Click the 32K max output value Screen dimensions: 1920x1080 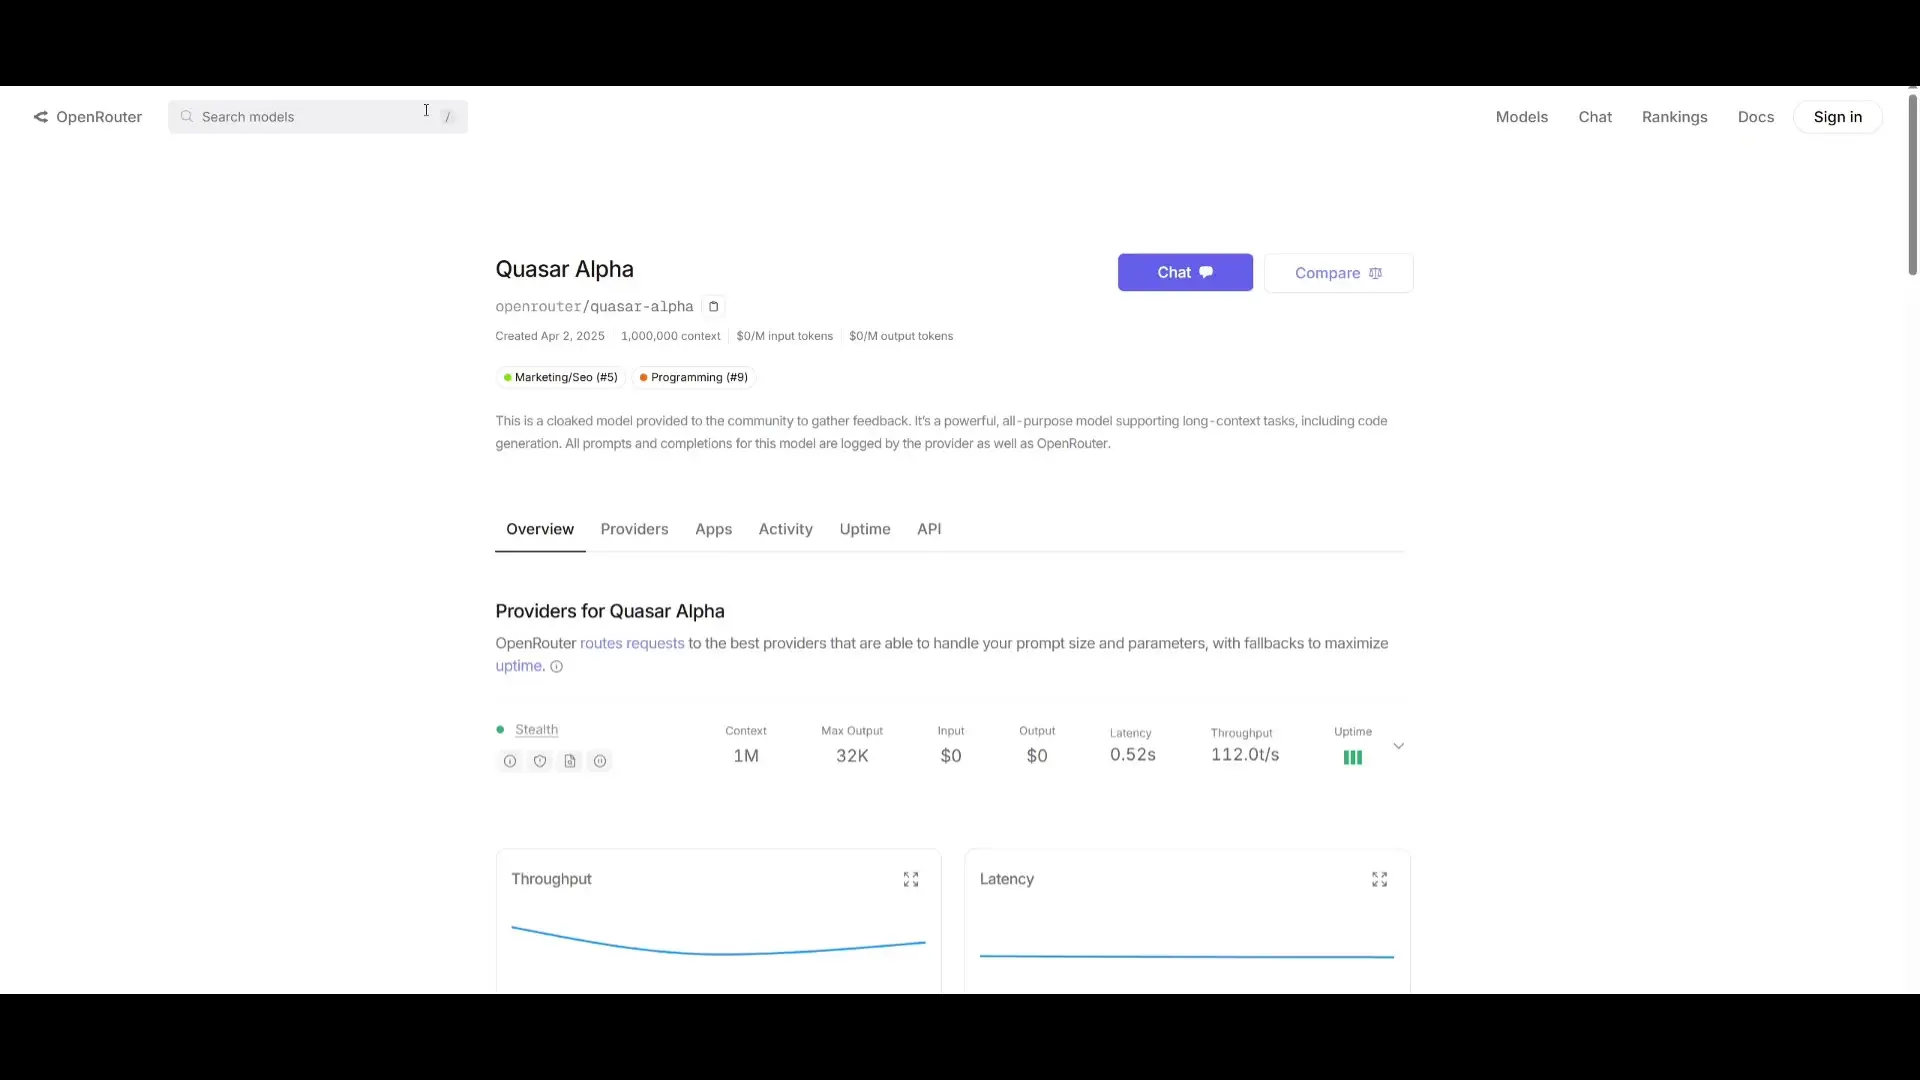coord(852,756)
